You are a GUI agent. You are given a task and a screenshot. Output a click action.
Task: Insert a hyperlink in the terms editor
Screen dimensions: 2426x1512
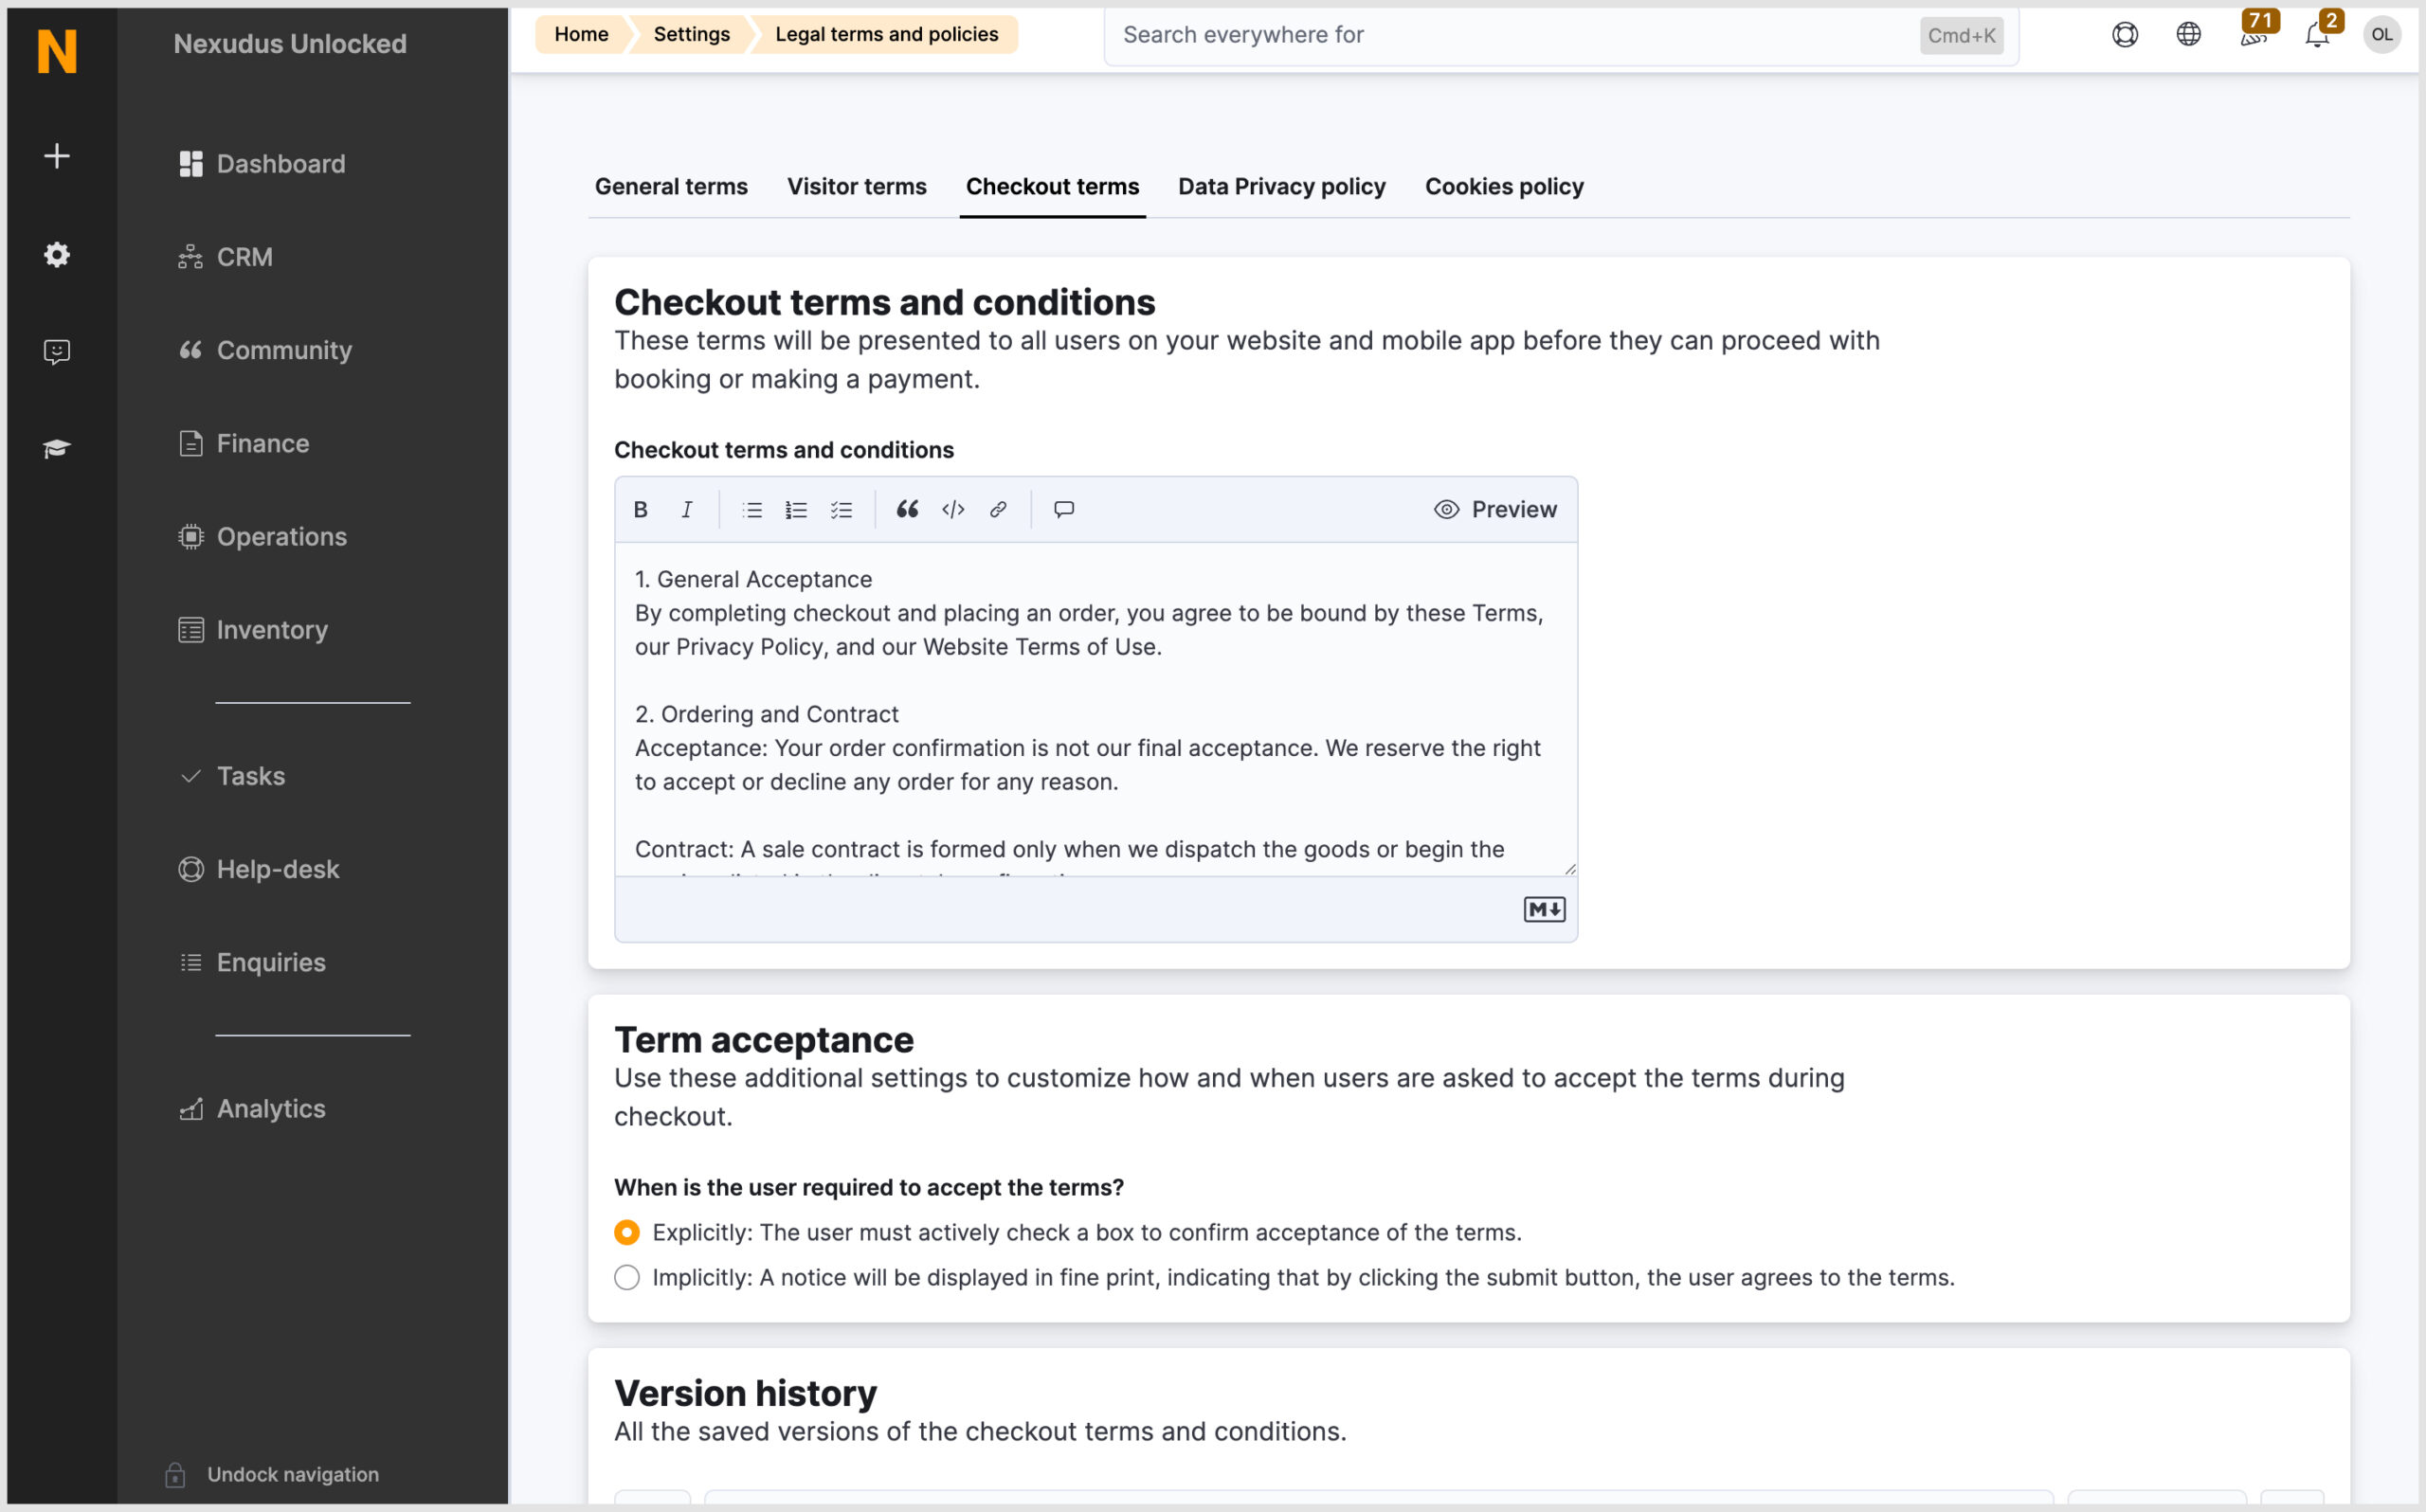pos(998,509)
